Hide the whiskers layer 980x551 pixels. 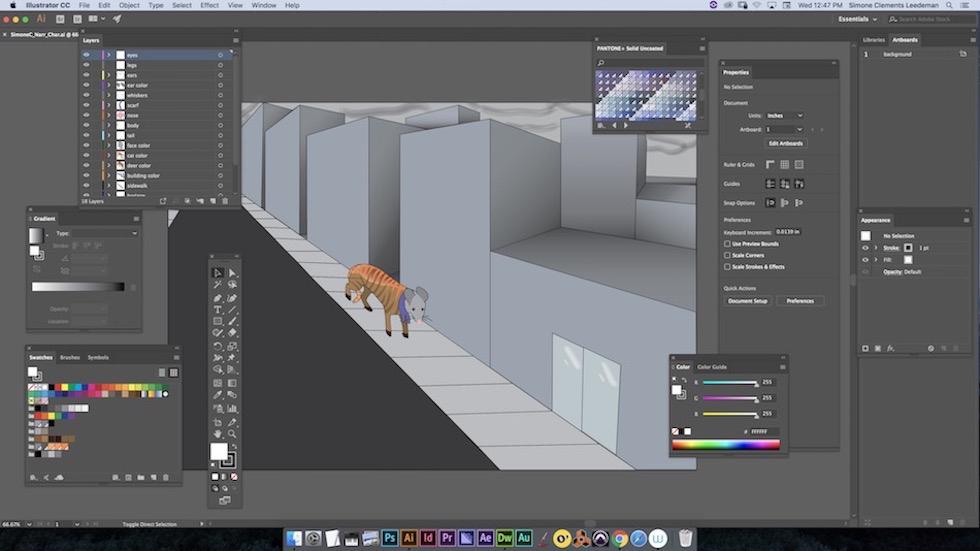[86, 95]
